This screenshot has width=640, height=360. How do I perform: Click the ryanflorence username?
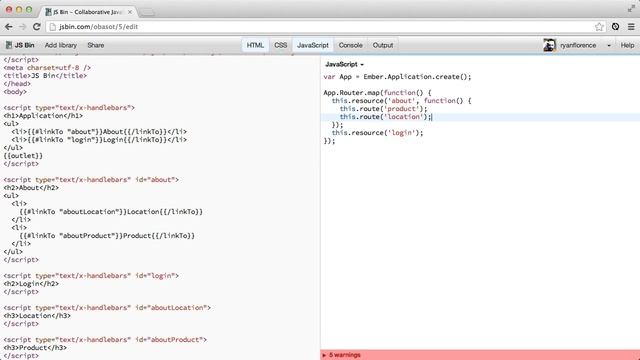[x=578, y=45]
